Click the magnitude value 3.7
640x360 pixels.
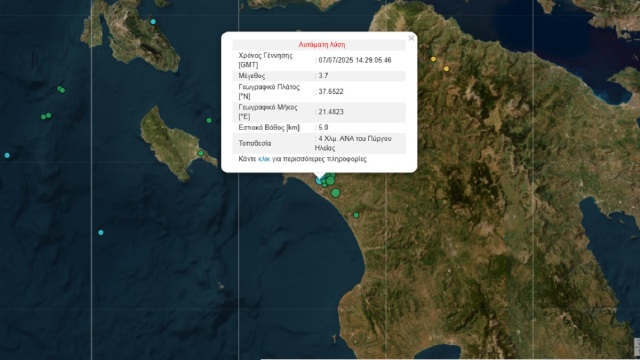324,76
